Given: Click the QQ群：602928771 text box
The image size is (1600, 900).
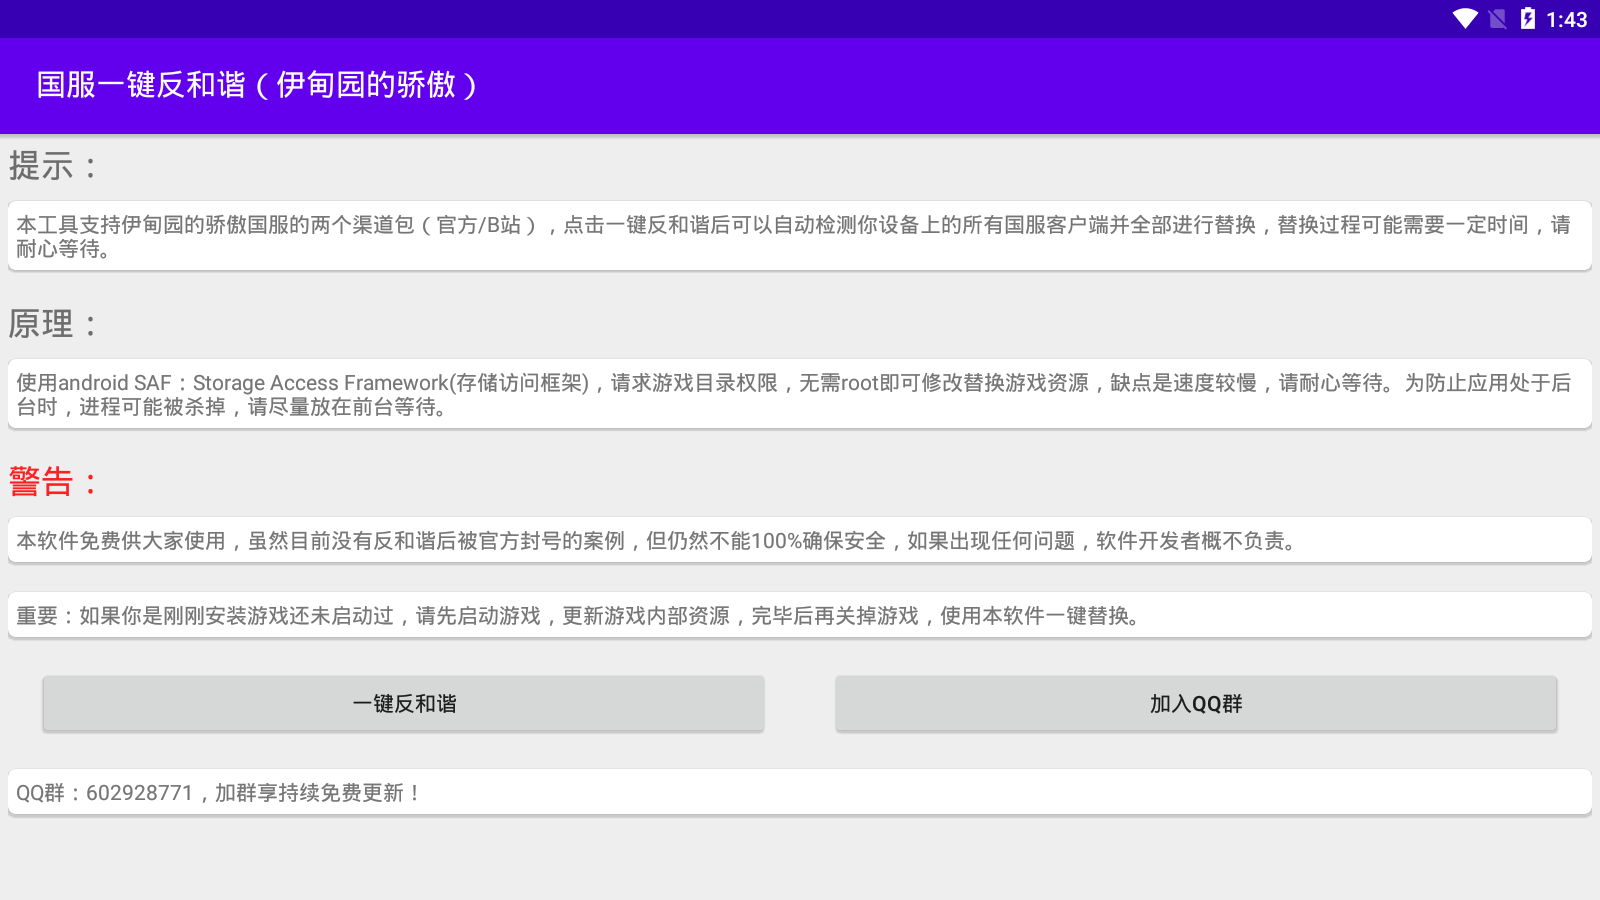Looking at the screenshot, I should tap(800, 792).
